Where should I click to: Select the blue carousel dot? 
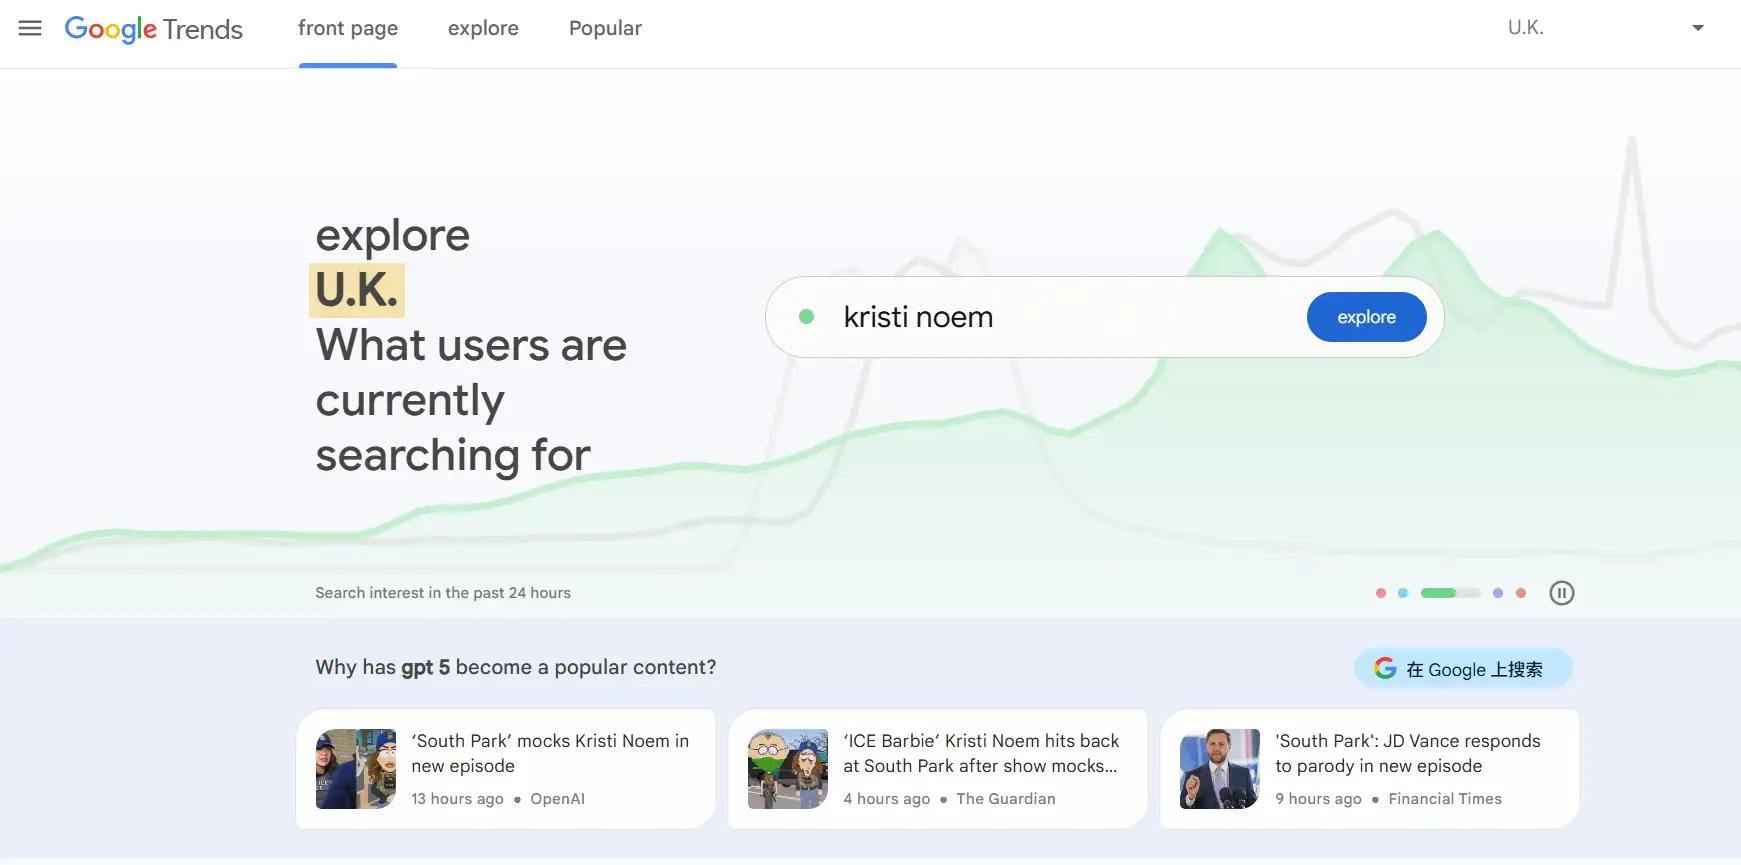tap(1403, 593)
